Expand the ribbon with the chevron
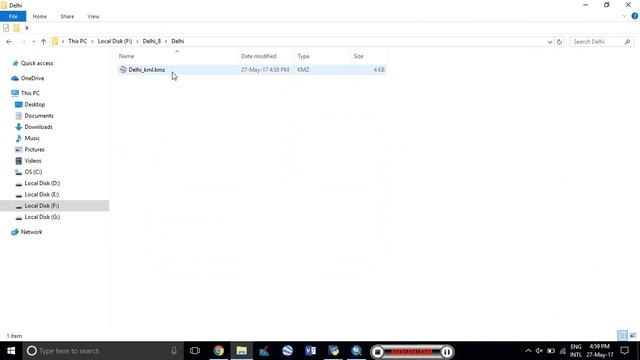This screenshot has width=640, height=360. point(624,16)
